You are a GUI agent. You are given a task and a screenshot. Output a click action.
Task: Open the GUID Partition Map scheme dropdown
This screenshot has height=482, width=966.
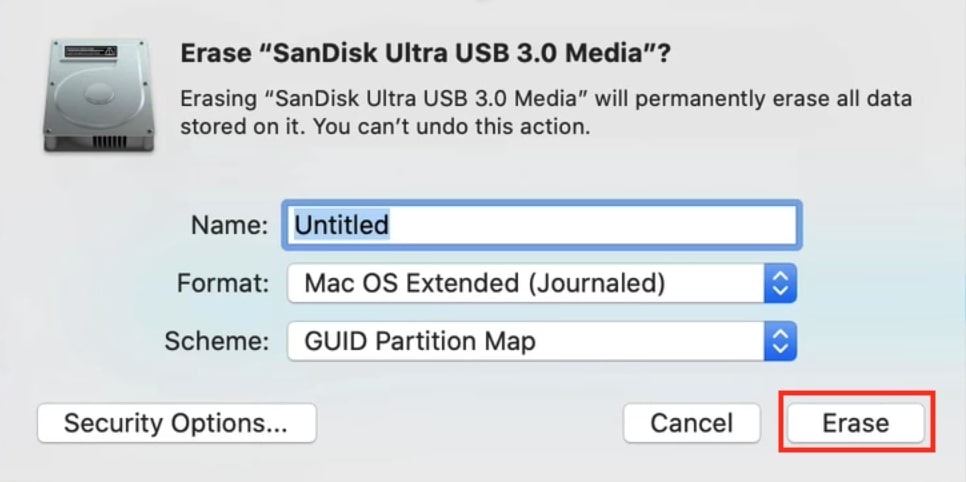tap(542, 341)
